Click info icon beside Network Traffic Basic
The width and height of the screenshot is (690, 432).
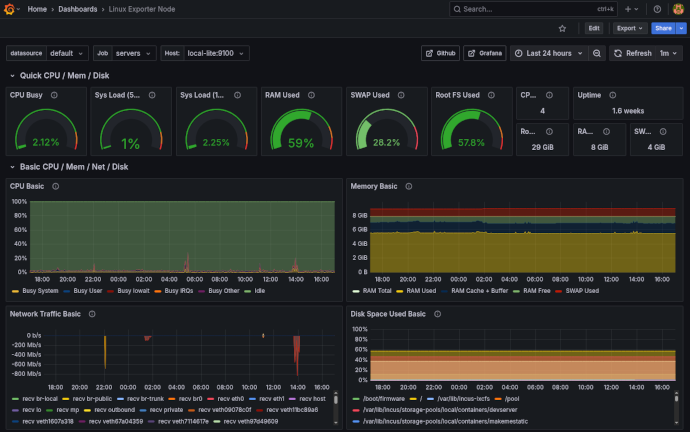coord(93,313)
